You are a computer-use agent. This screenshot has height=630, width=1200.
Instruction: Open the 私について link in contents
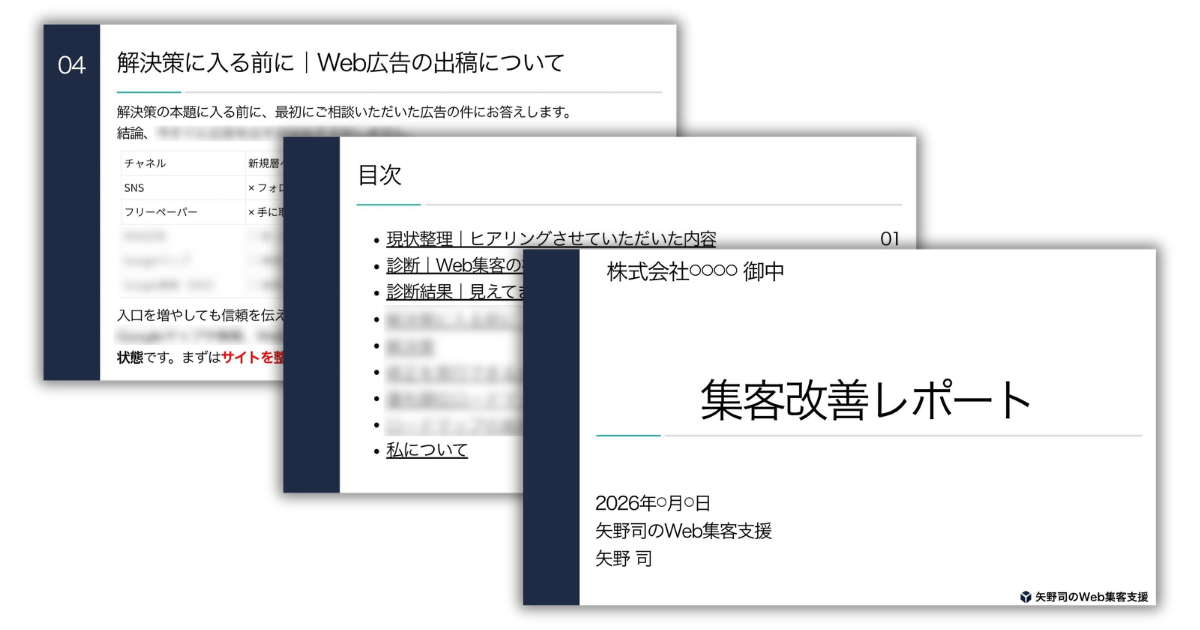(x=427, y=450)
